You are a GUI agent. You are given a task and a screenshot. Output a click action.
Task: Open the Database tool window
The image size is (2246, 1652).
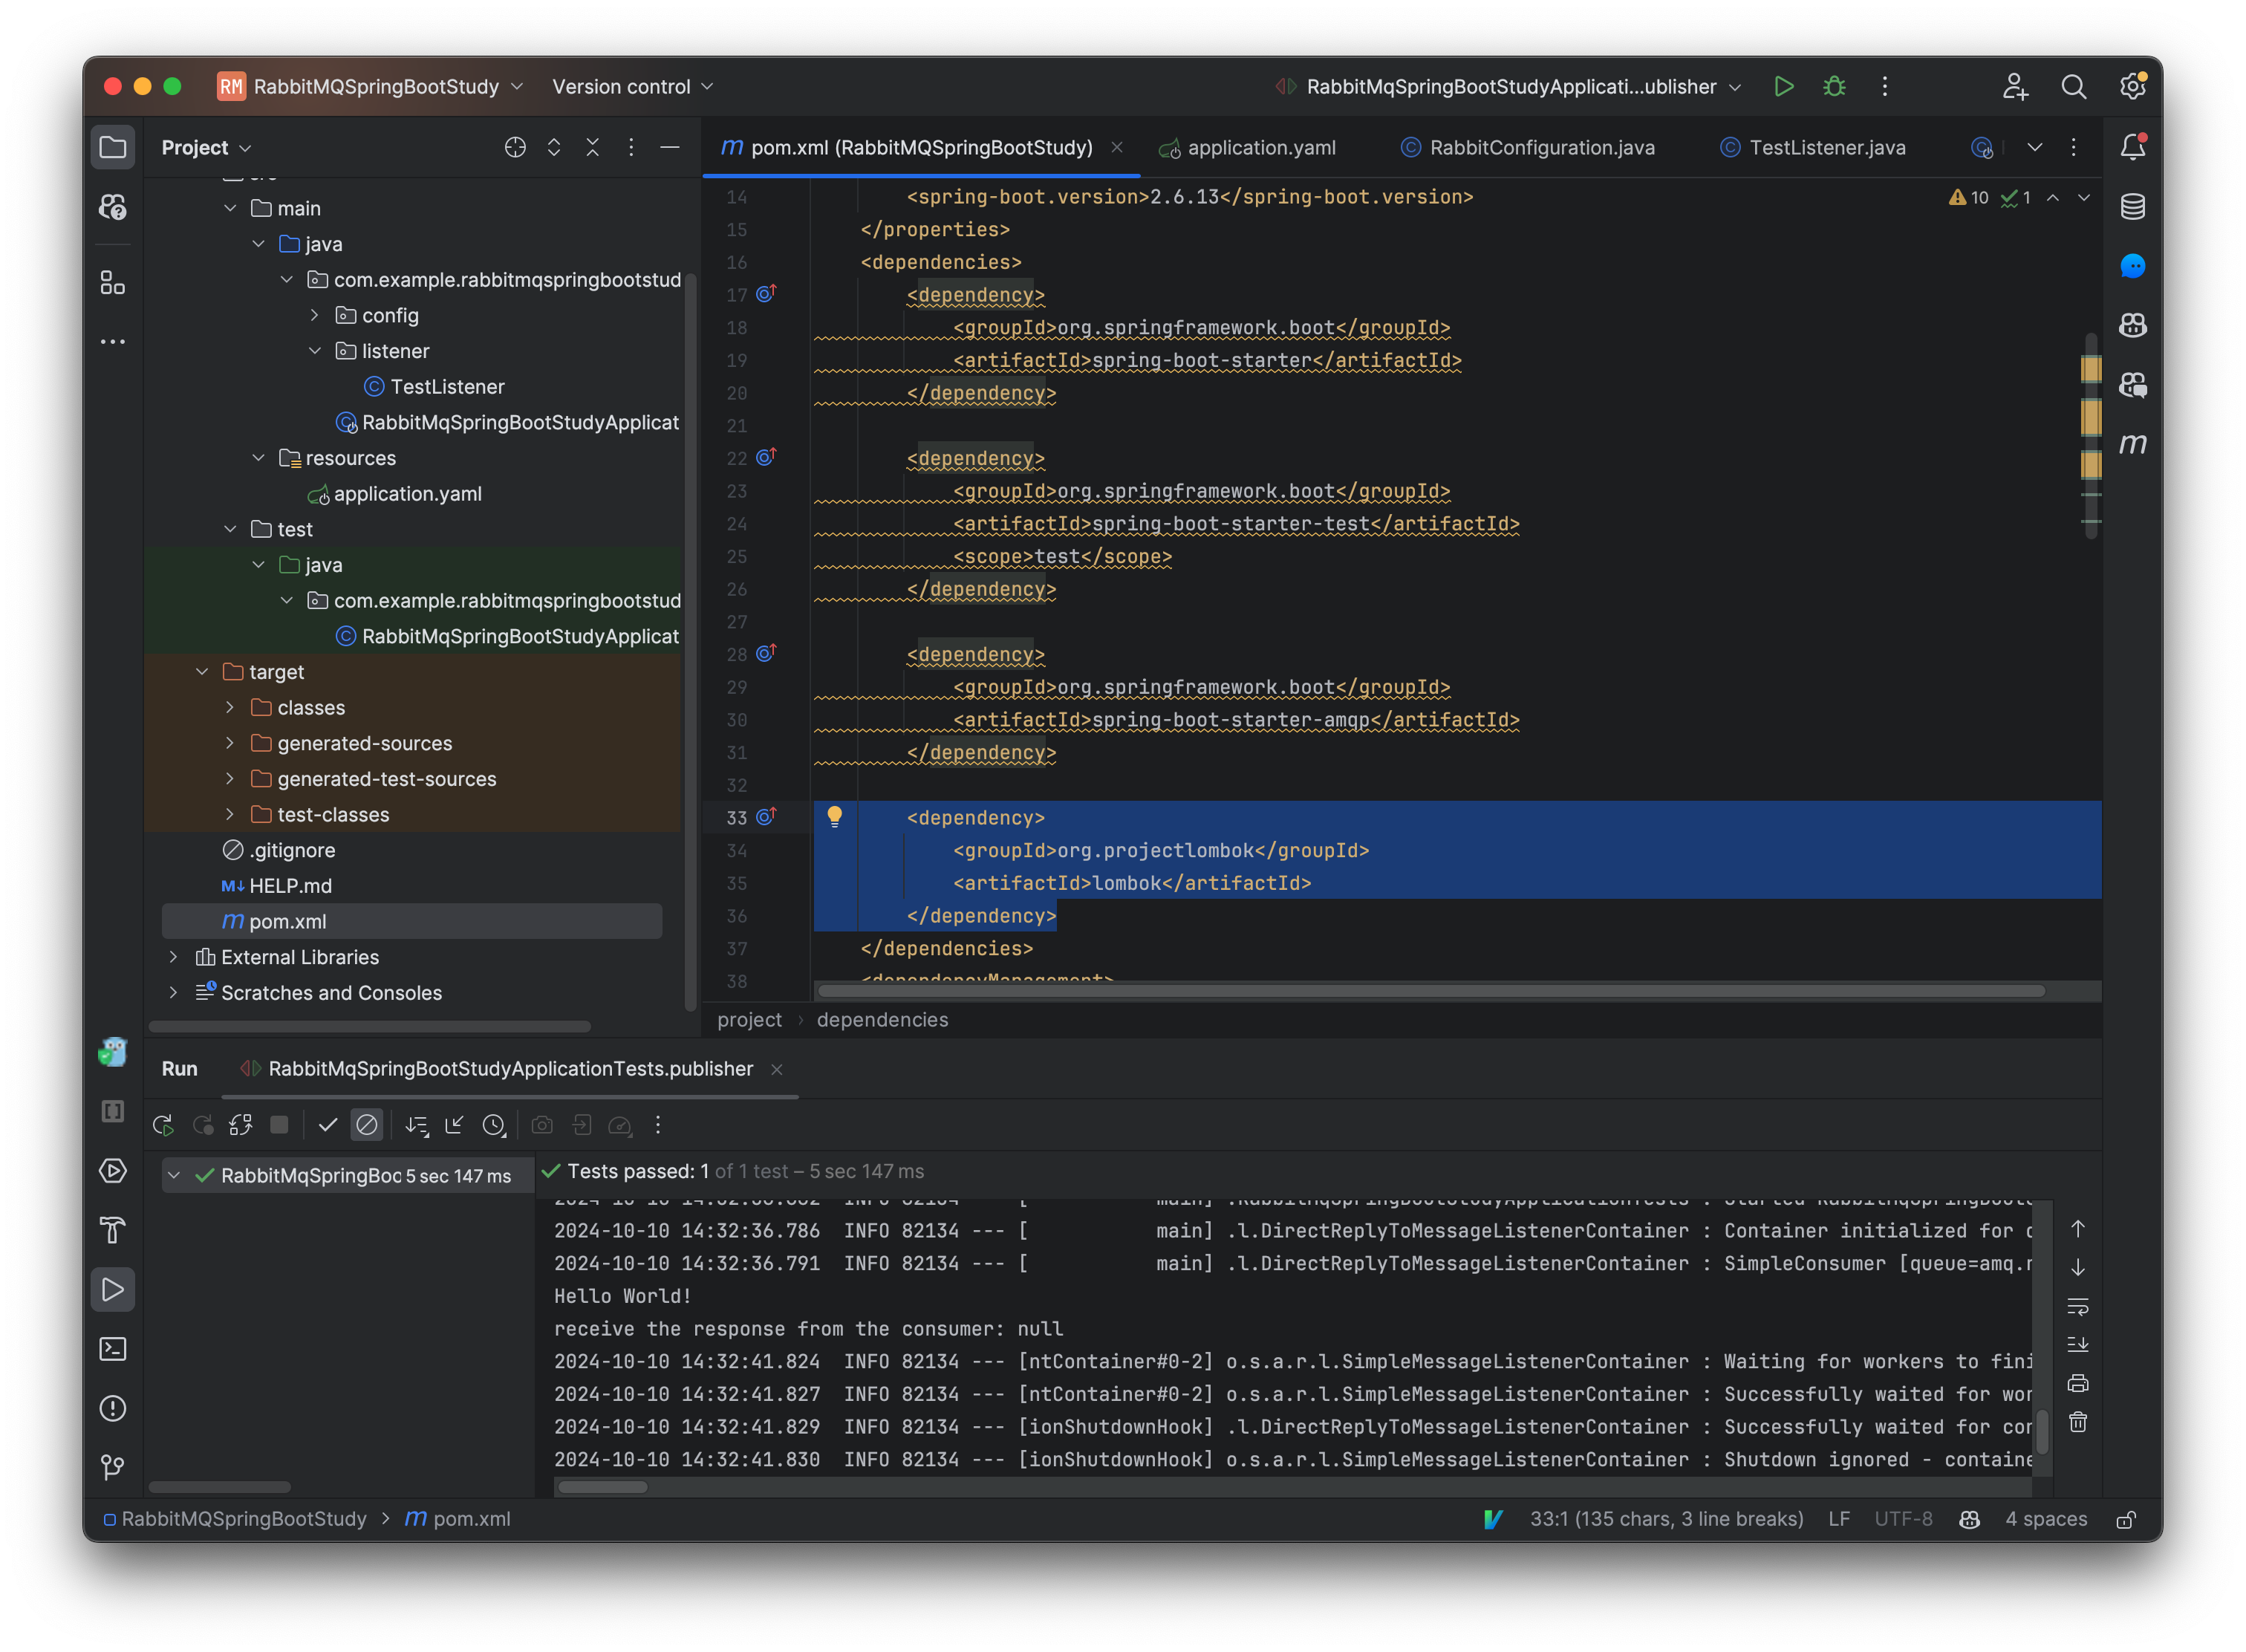(2133, 207)
